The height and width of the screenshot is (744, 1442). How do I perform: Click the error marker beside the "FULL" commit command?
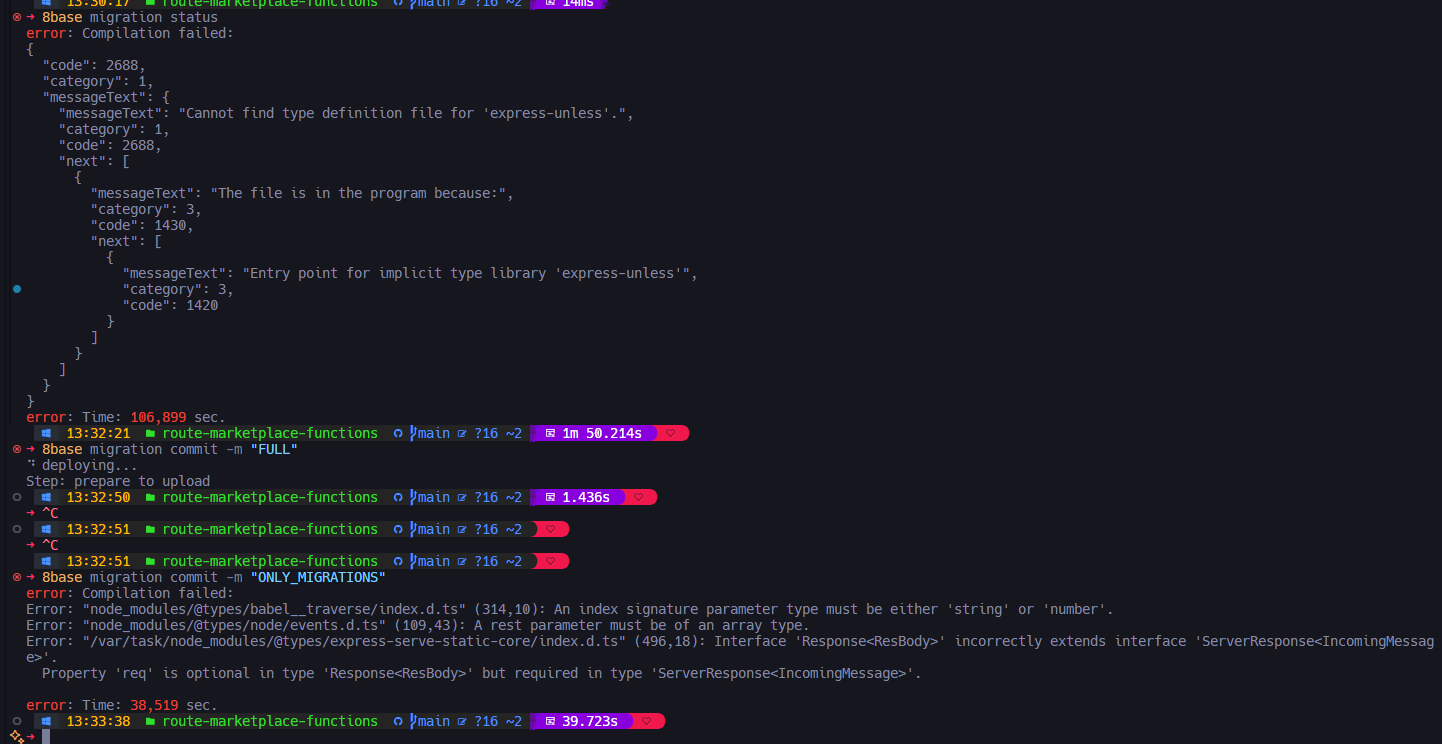coord(16,449)
